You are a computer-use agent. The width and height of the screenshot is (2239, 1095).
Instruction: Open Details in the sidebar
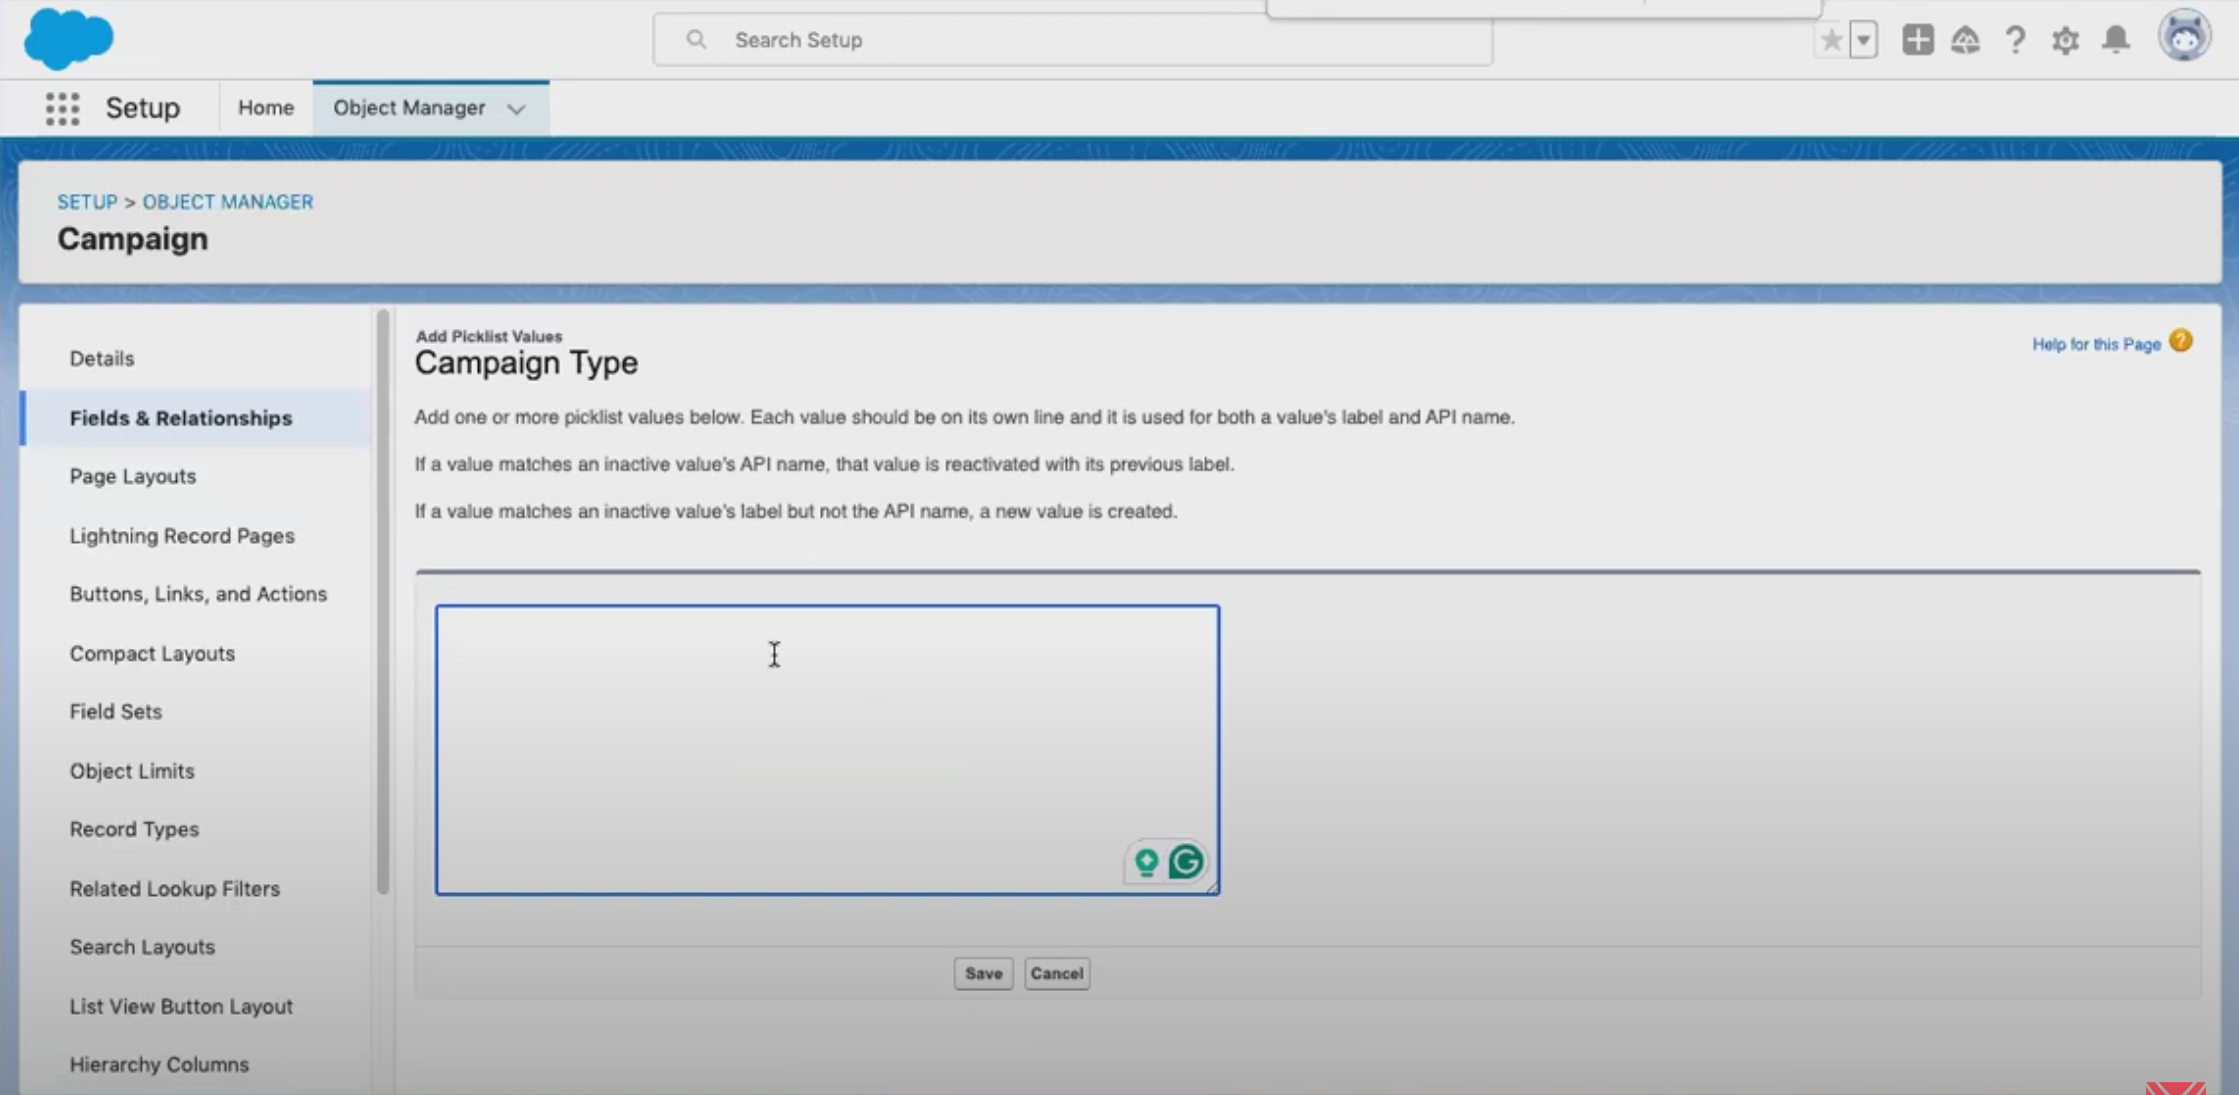102,358
